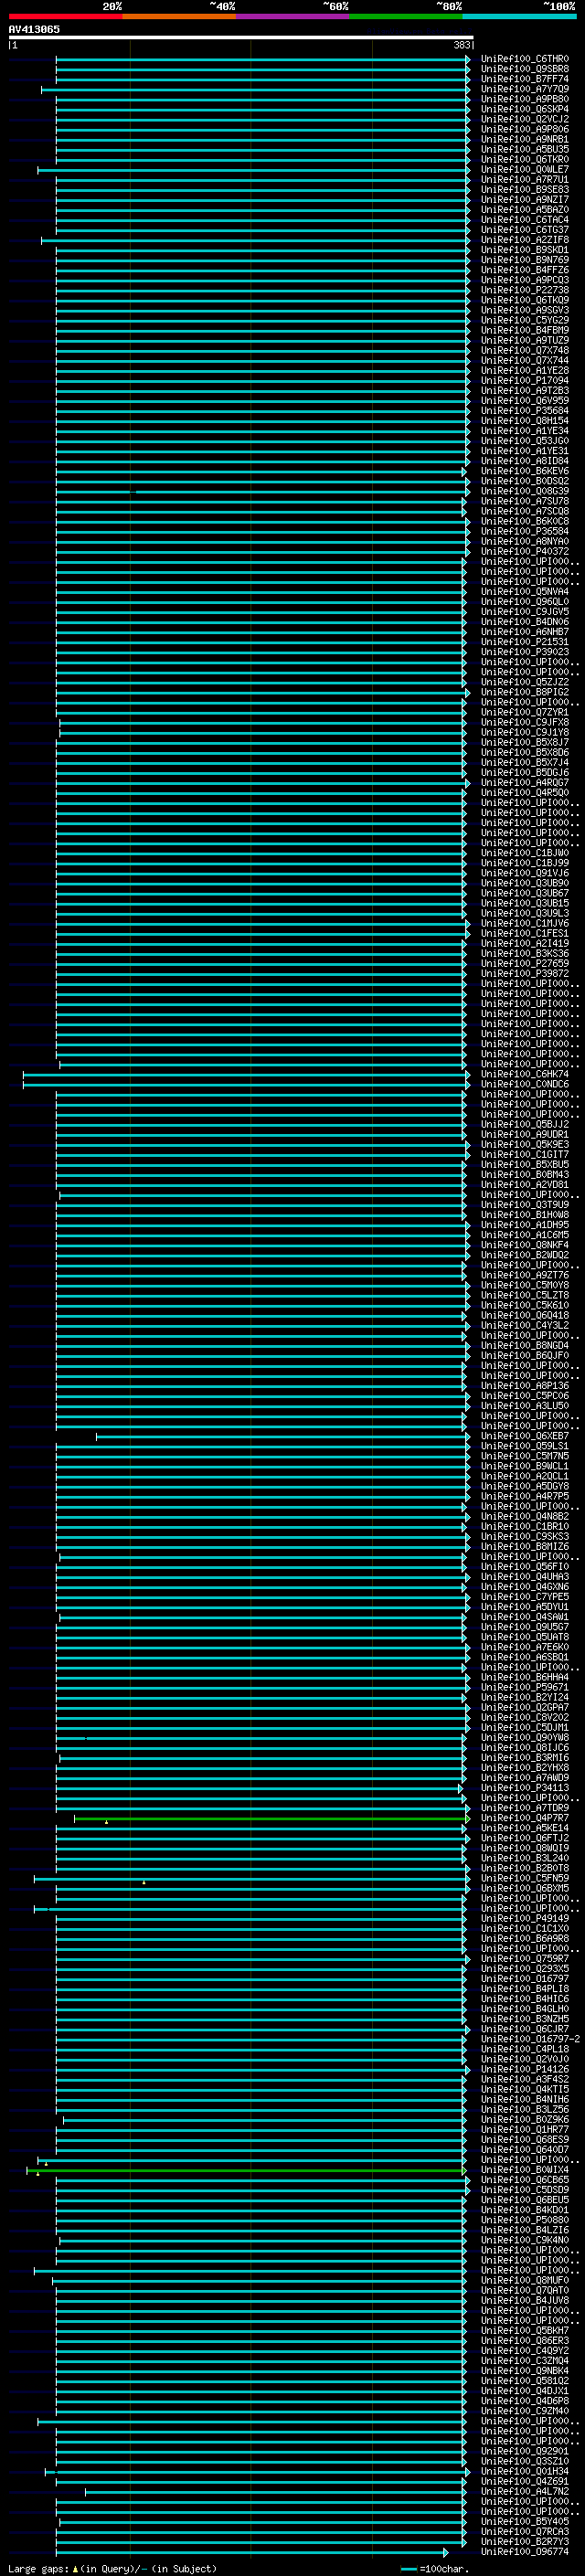This screenshot has width=585, height=2576.
Task: Click hit label UniRef100_Q9NBK4
Action: pos(525,2371)
